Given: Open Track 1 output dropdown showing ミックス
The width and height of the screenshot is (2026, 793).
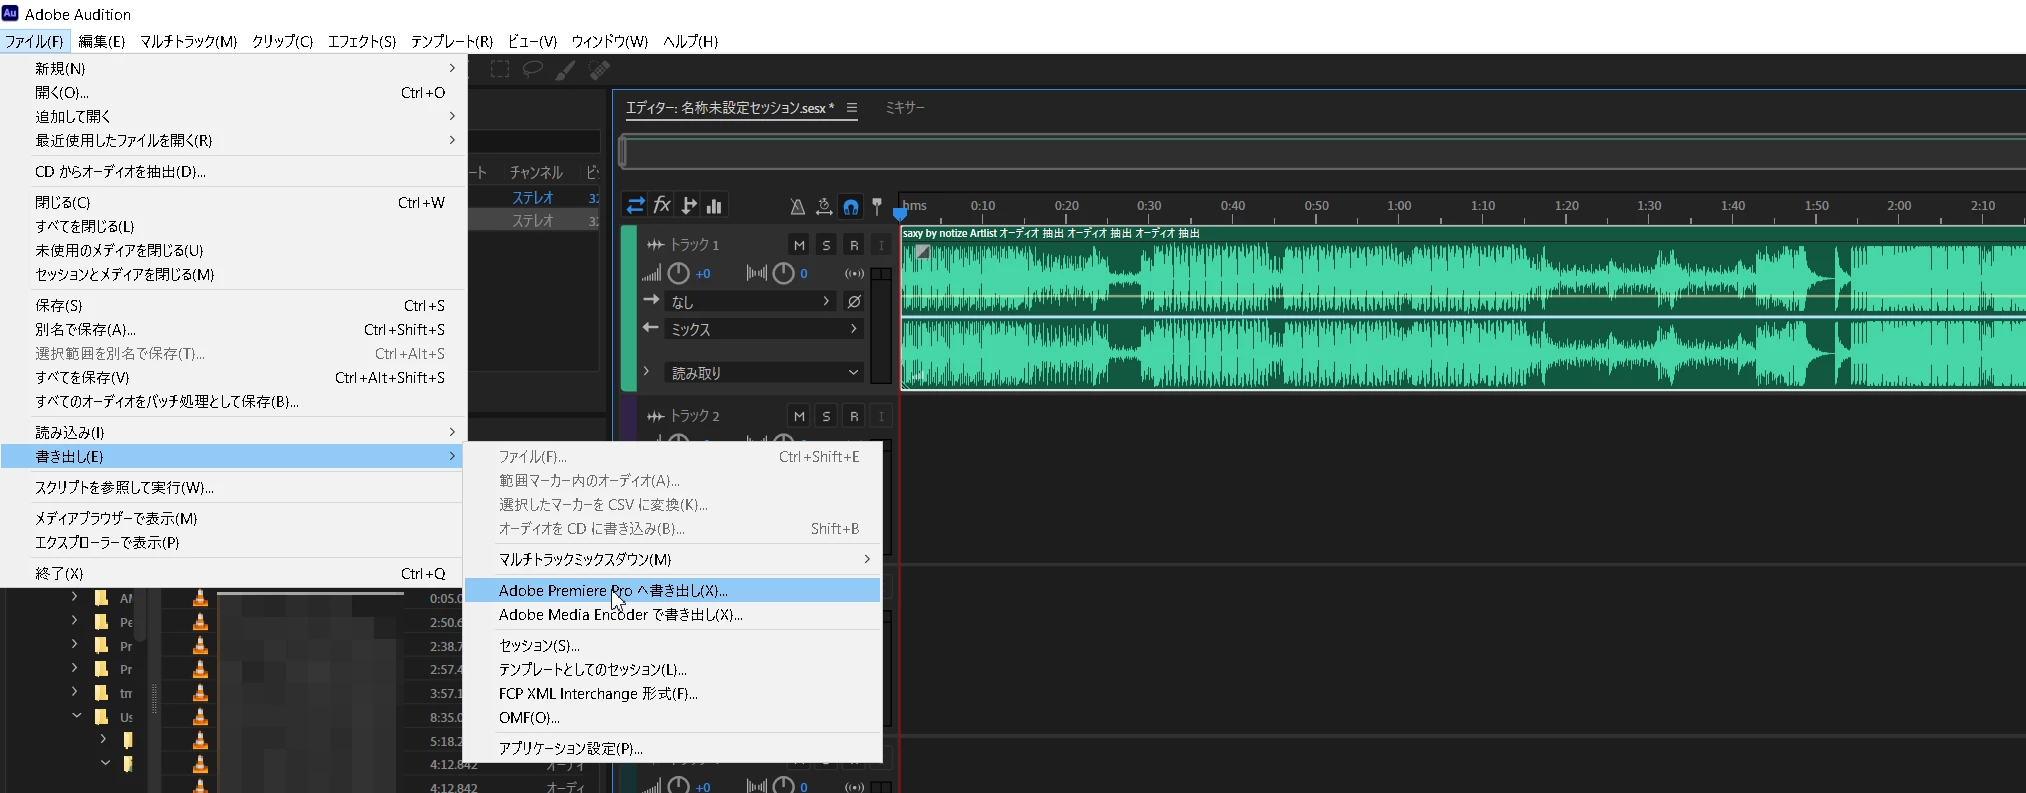Looking at the screenshot, I should click(764, 330).
